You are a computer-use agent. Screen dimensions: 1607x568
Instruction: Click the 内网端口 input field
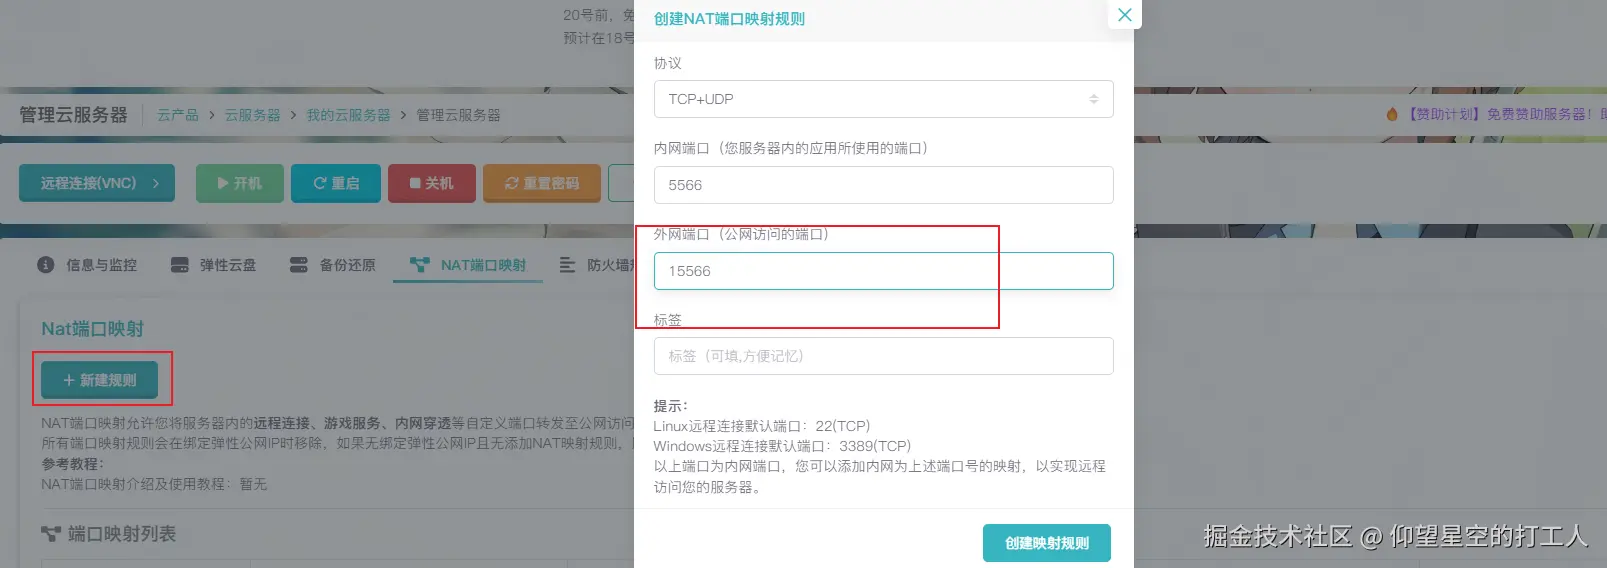click(883, 185)
